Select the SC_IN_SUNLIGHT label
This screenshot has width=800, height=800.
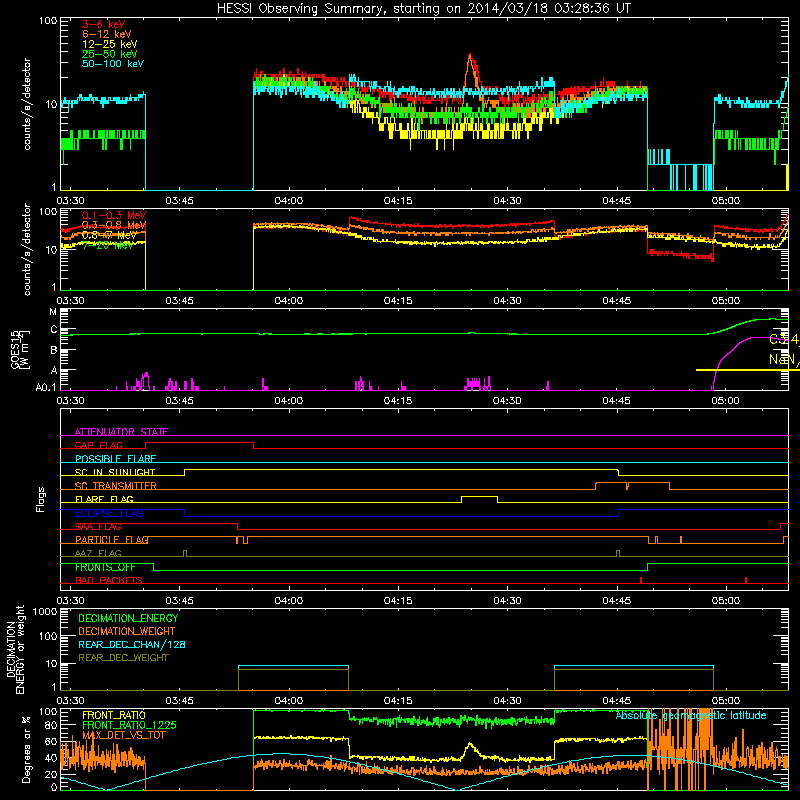coord(115,472)
